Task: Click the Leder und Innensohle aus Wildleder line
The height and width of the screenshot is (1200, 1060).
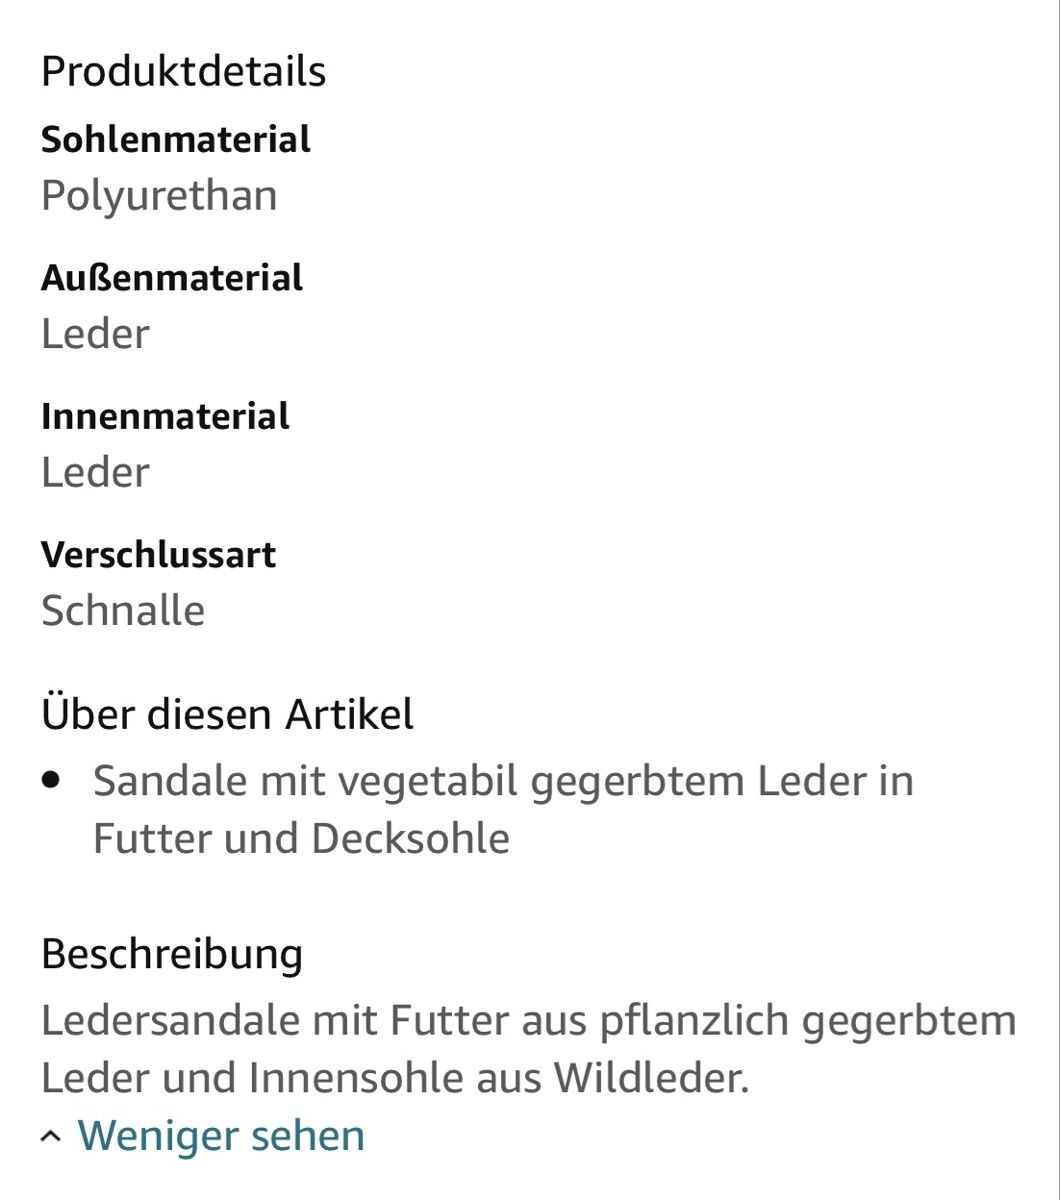Action: pos(395,1078)
